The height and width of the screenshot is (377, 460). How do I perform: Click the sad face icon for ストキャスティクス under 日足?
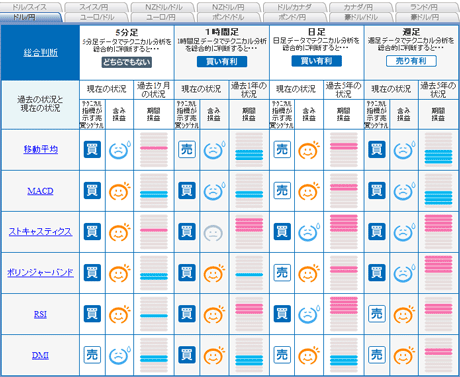pyautogui.click(x=309, y=232)
